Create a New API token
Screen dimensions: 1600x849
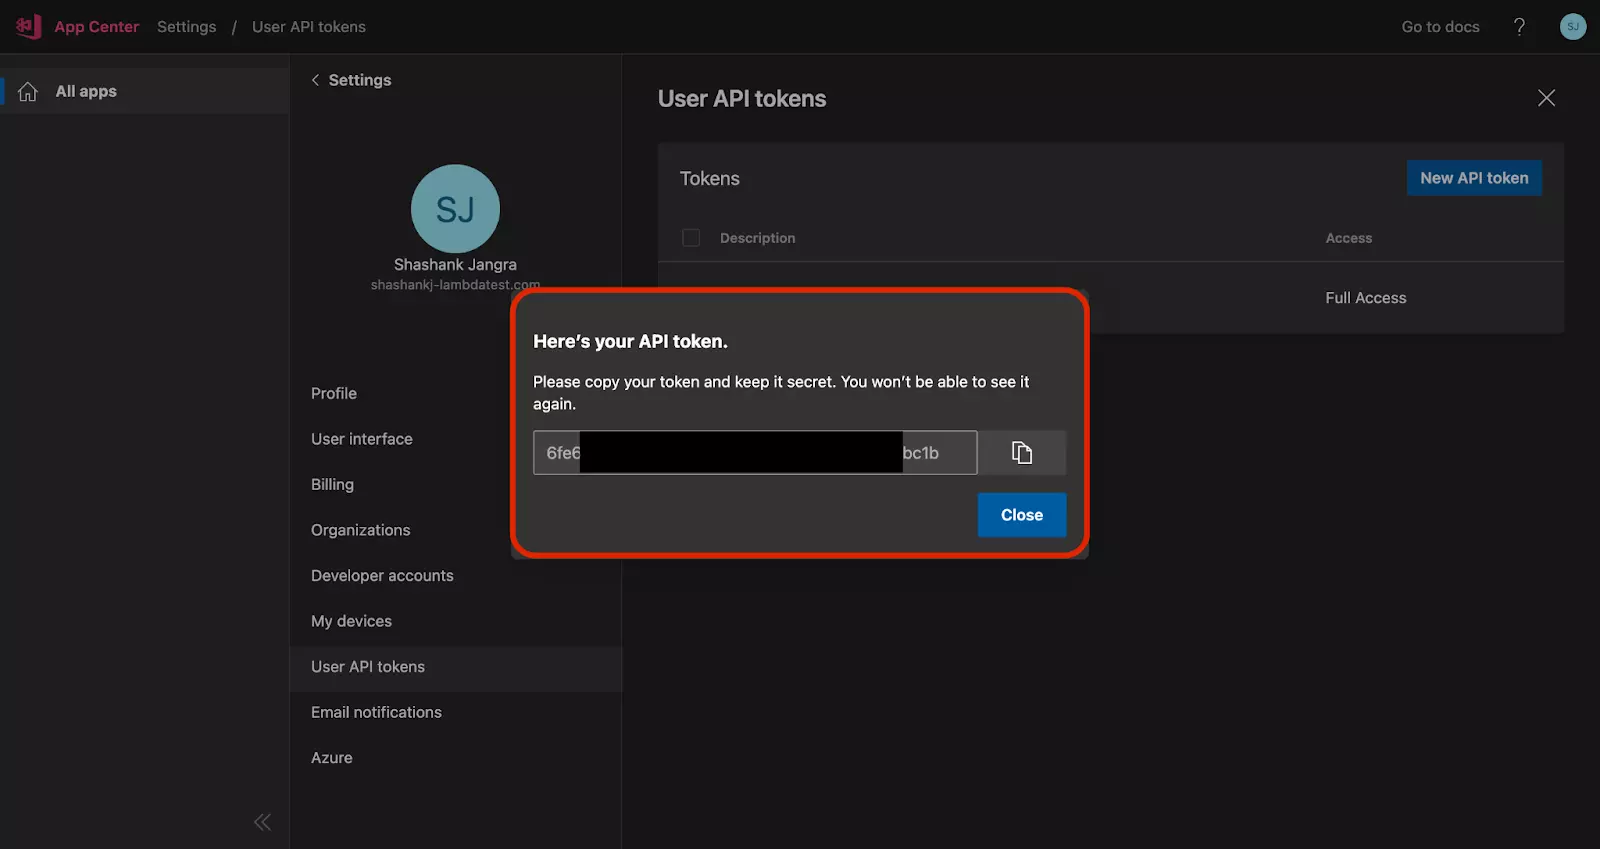1473,178
